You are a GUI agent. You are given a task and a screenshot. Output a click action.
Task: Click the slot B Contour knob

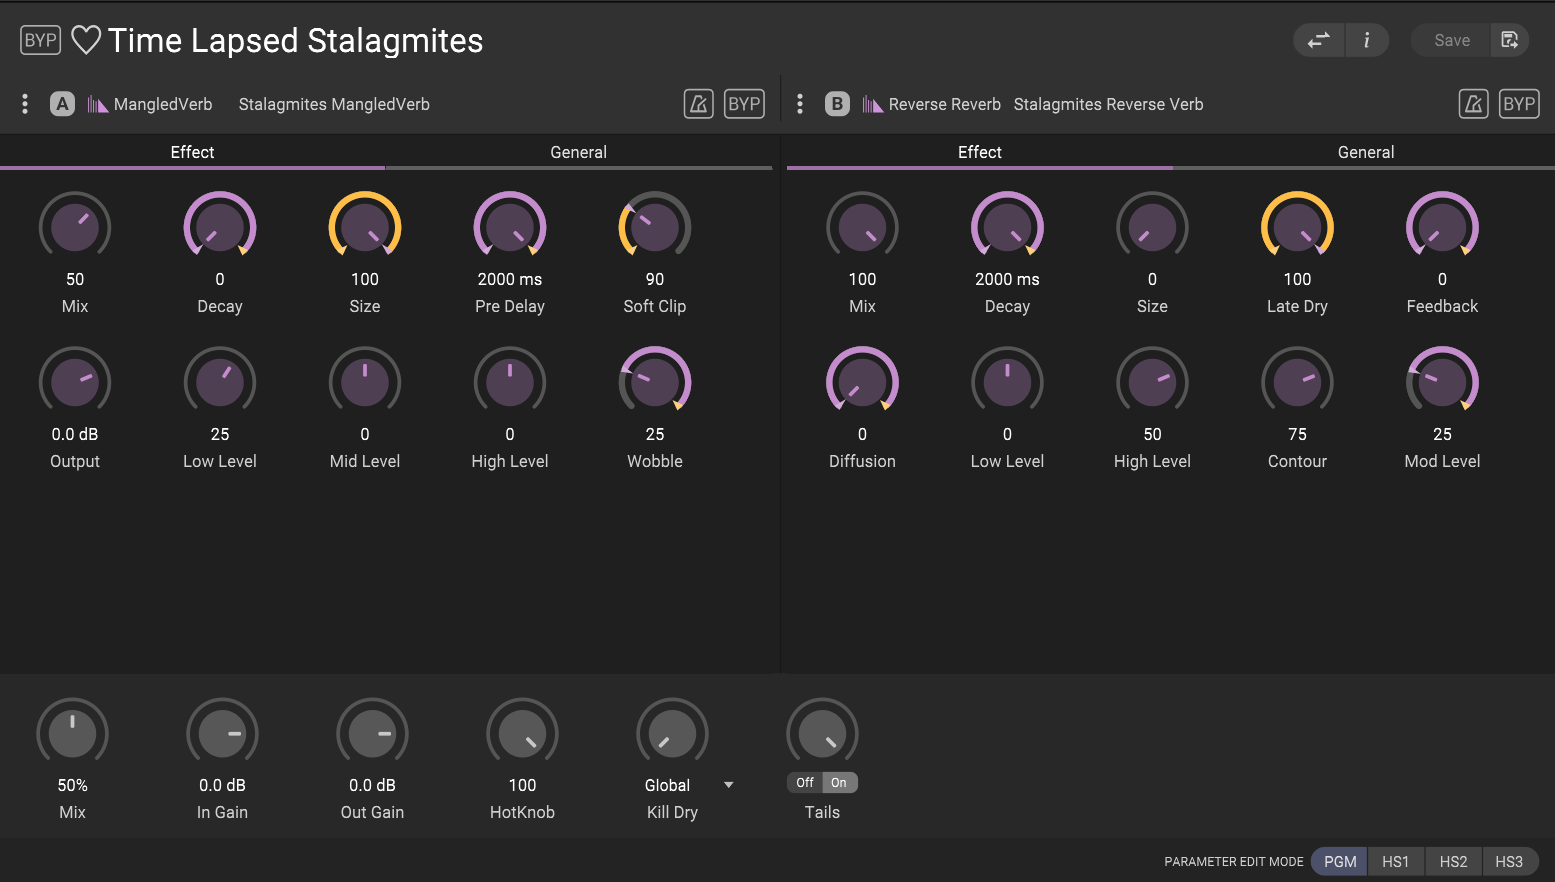coord(1297,383)
